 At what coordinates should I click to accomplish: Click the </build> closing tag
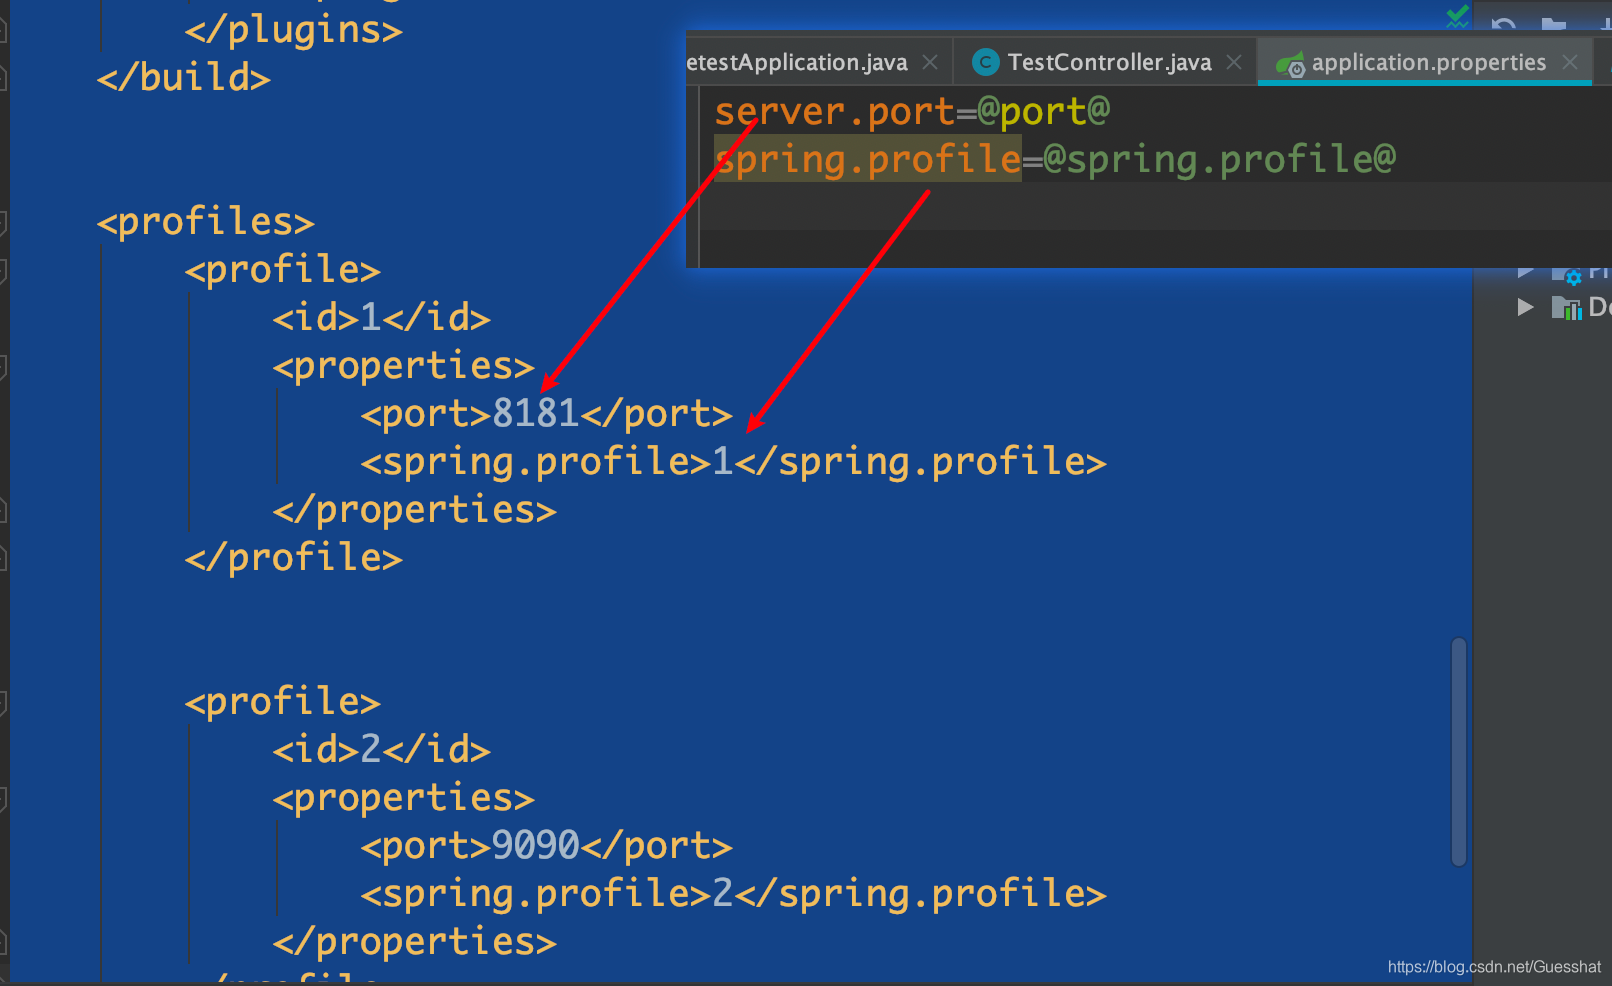click(183, 77)
